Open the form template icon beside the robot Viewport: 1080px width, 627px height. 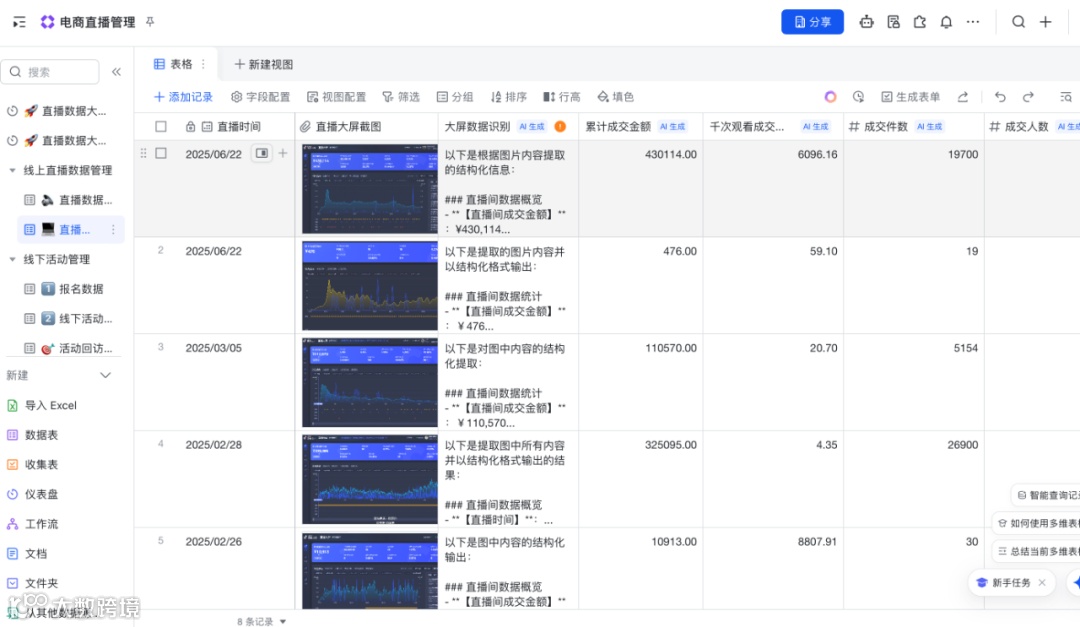click(x=893, y=22)
